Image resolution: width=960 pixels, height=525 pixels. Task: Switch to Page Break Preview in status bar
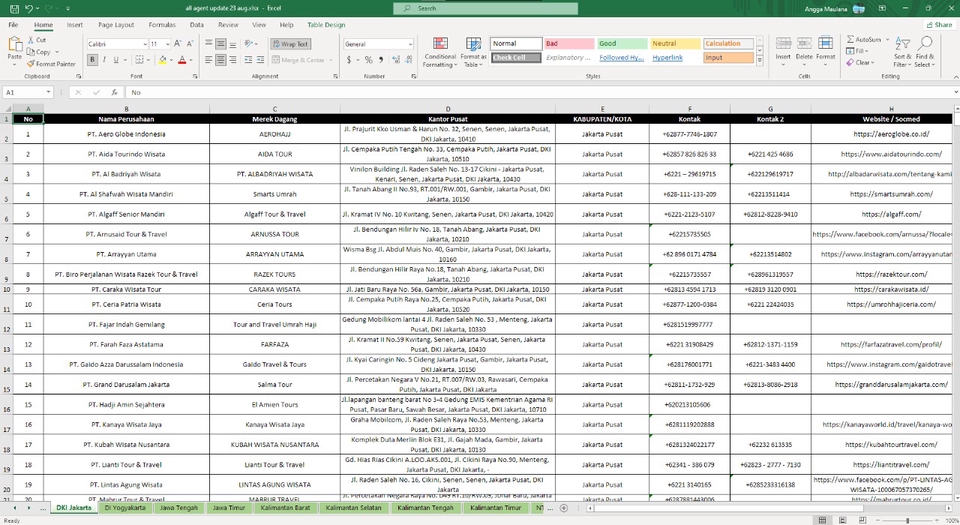pos(862,520)
